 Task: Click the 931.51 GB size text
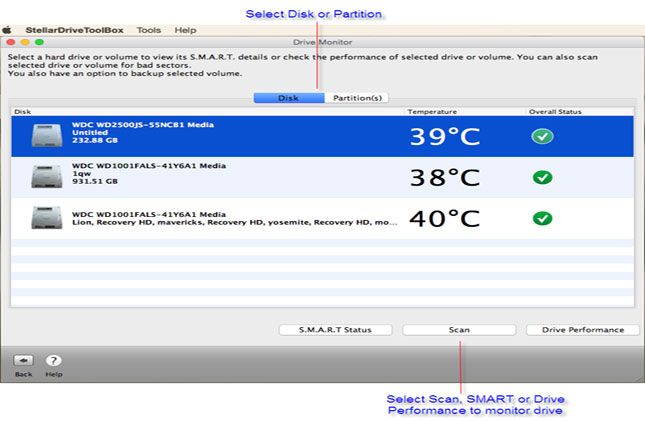pyautogui.click(x=95, y=181)
